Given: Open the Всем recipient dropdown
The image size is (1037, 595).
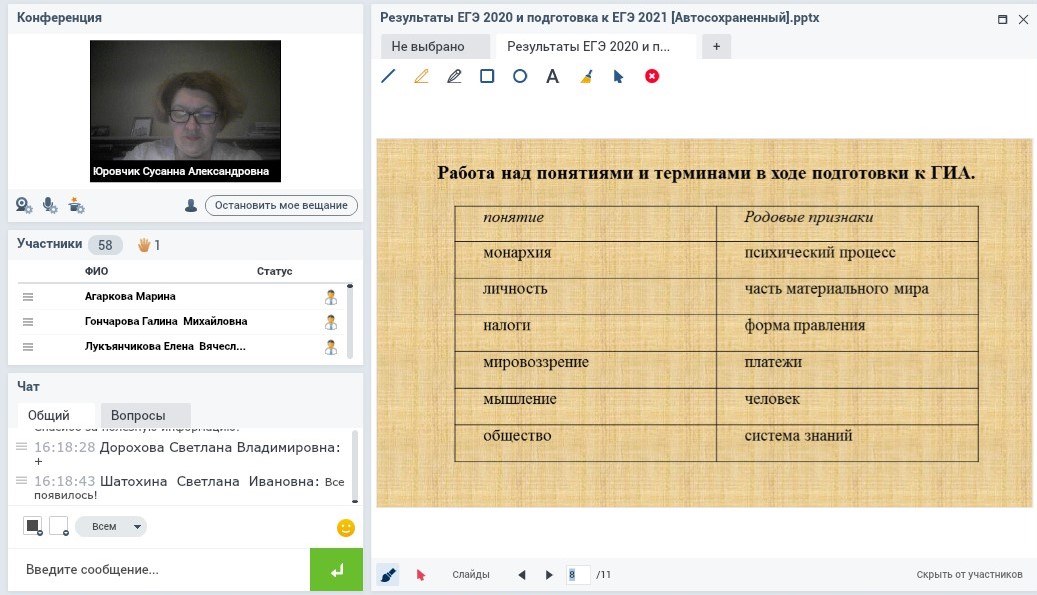Looking at the screenshot, I should (x=111, y=526).
